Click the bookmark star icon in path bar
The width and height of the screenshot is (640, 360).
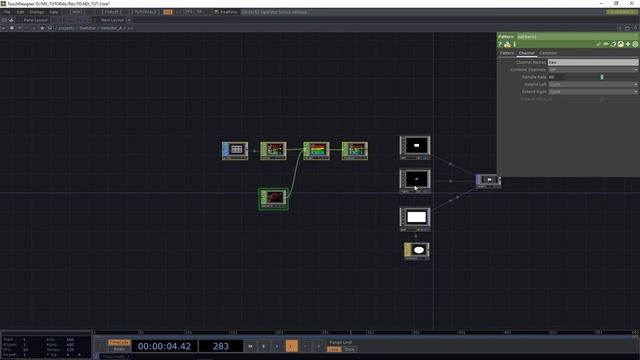click(42, 28)
